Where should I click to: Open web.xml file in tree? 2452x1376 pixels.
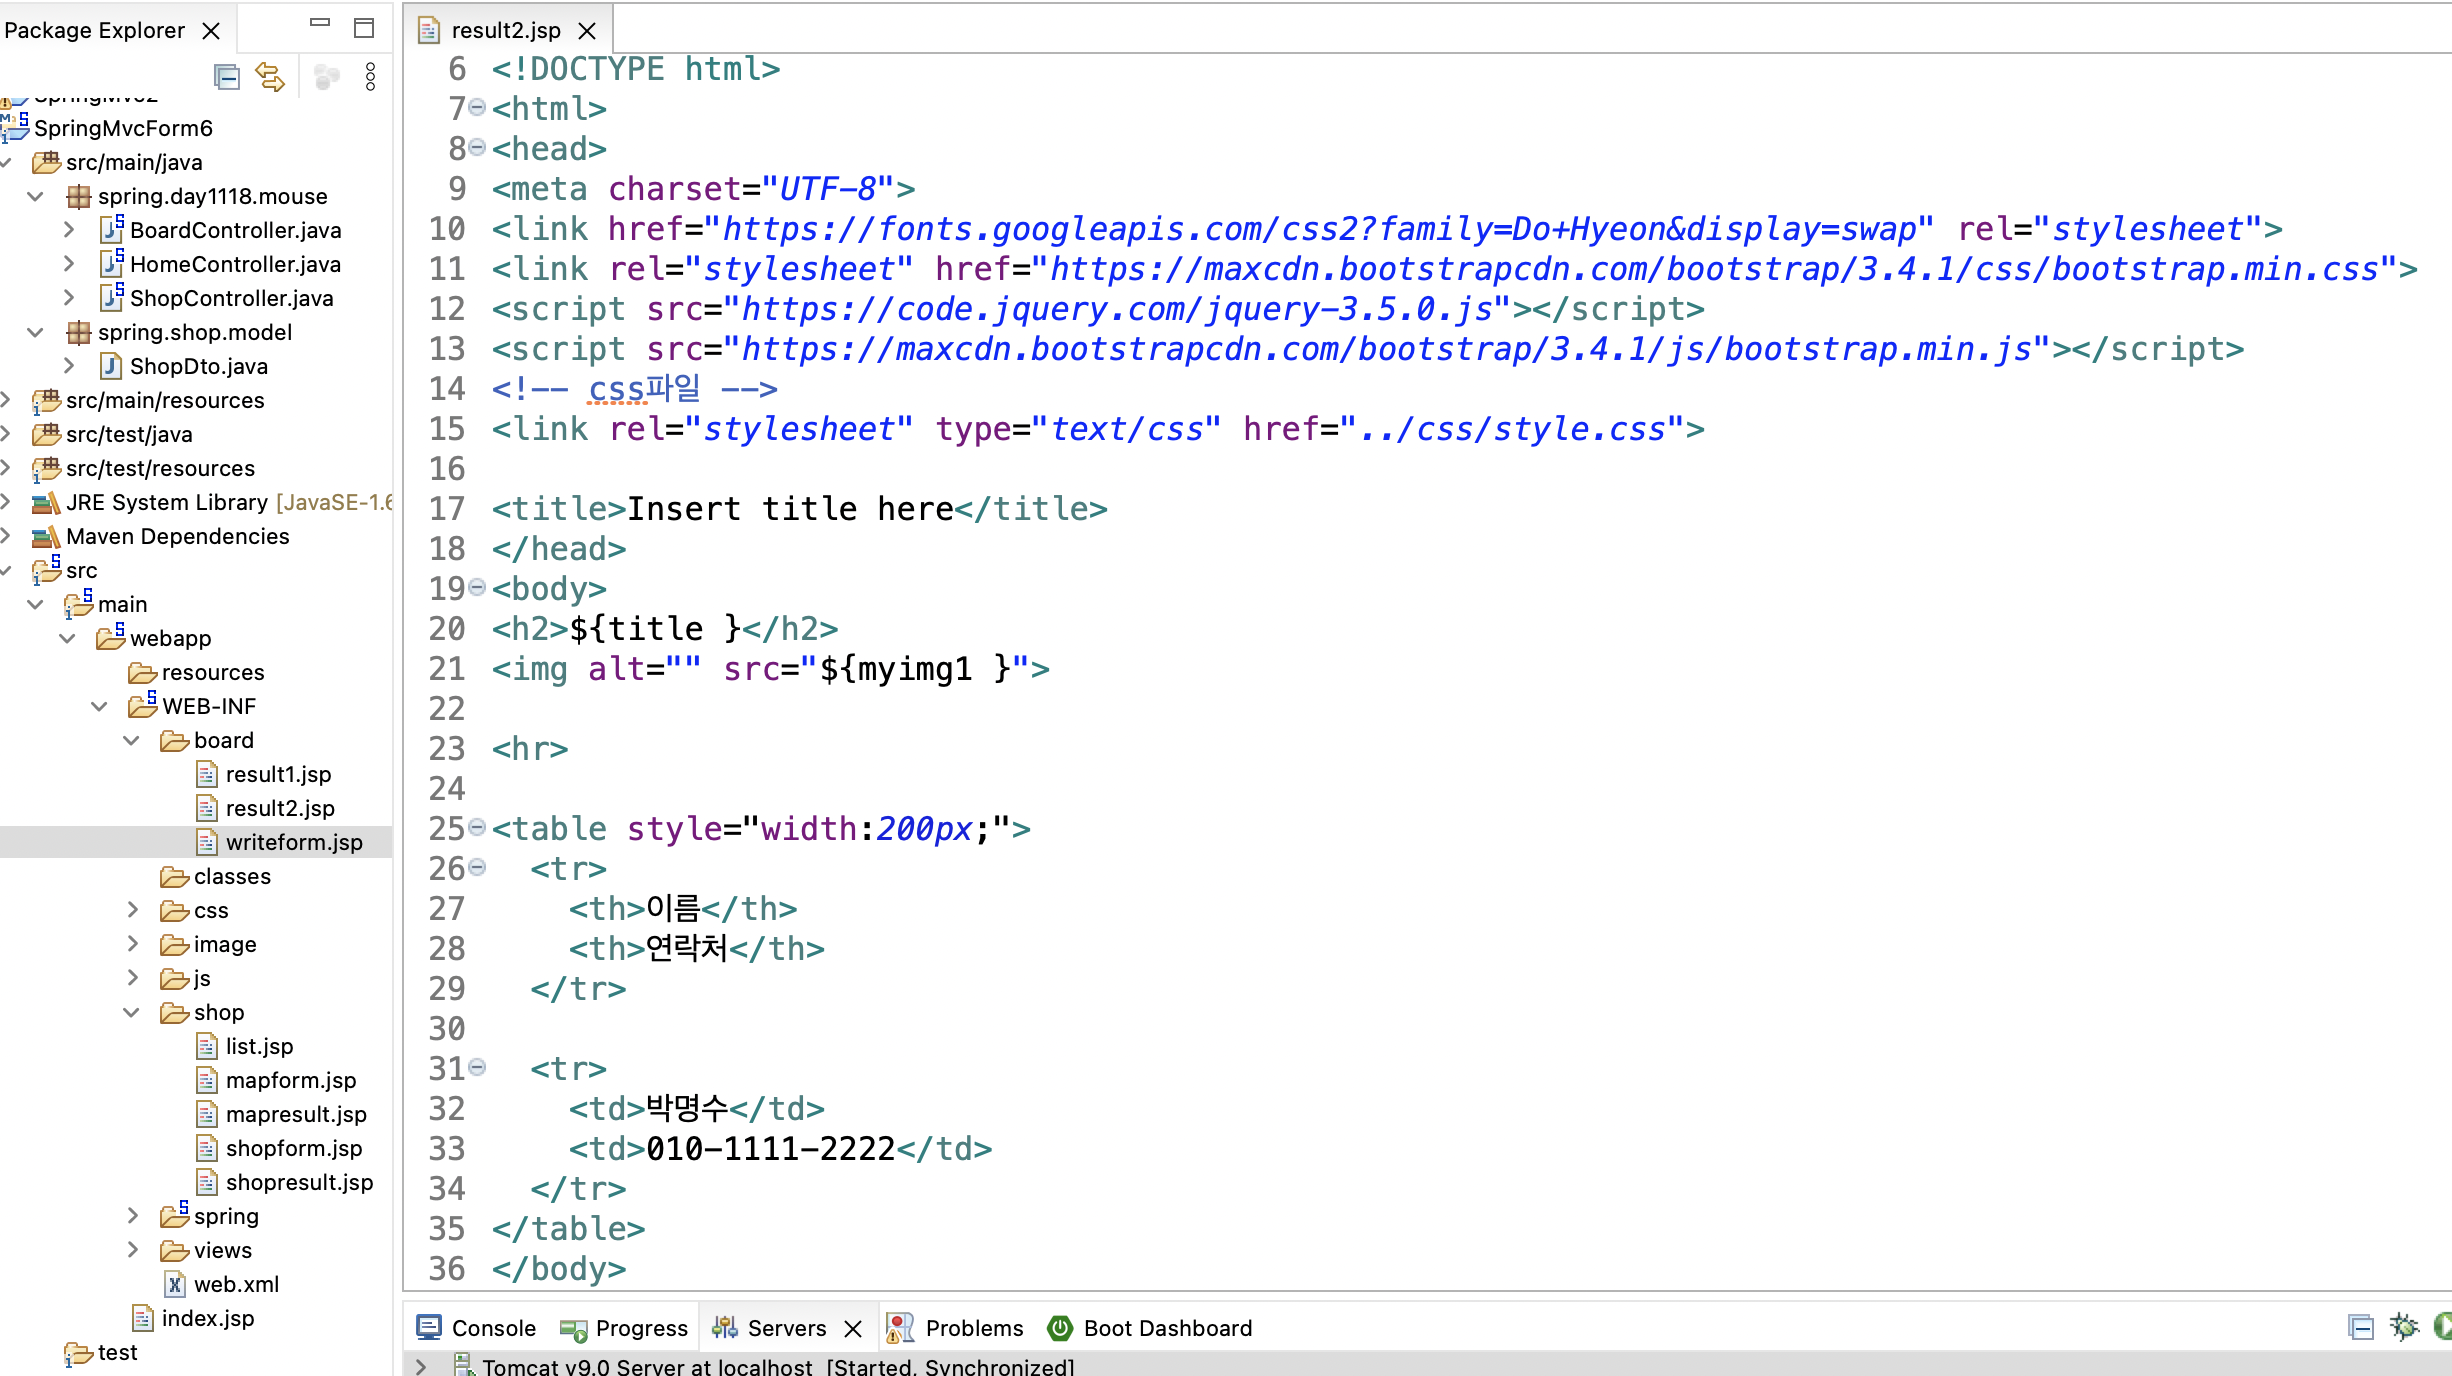(x=236, y=1284)
